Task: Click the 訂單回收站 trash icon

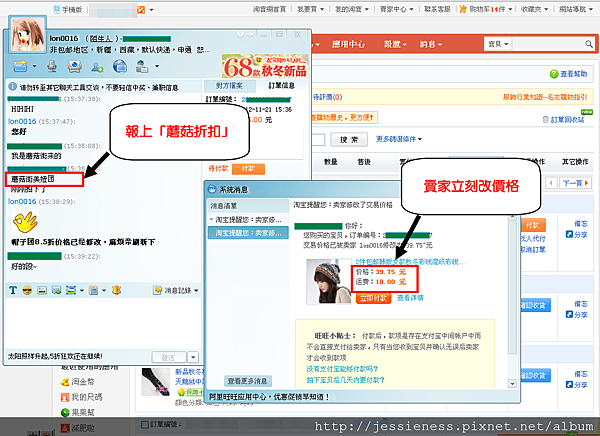Action: (x=546, y=120)
